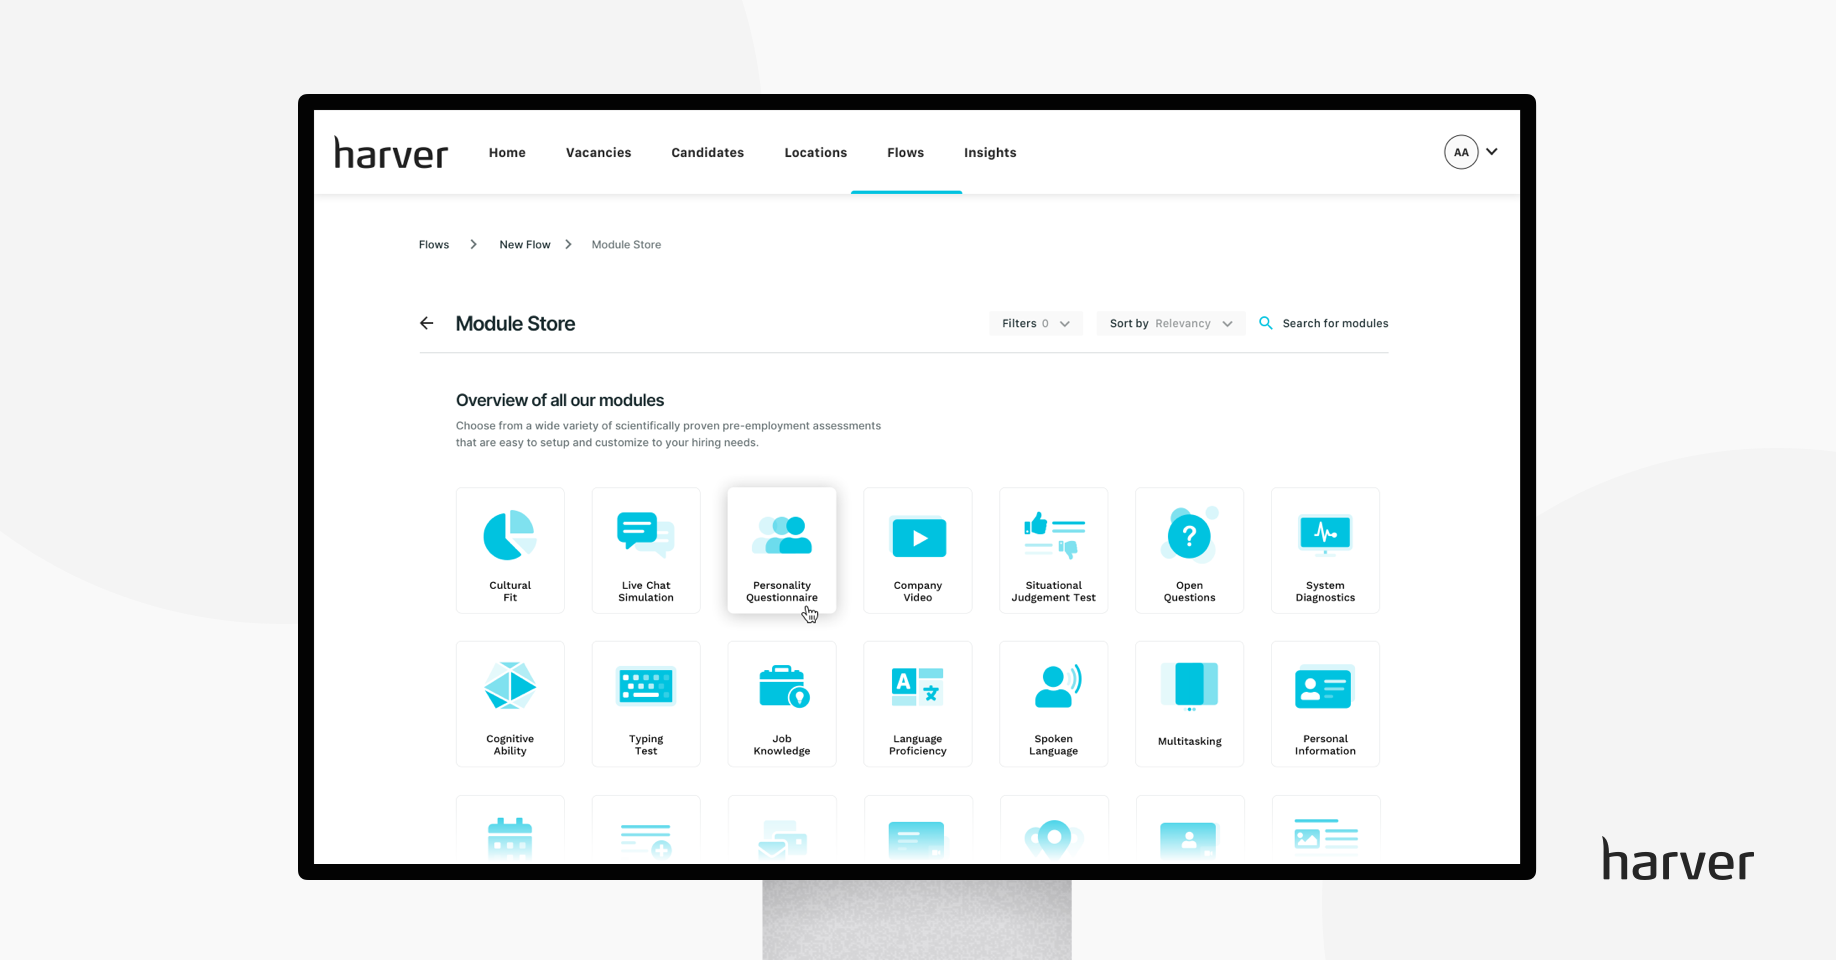The image size is (1836, 960).
Task: Open the Vacancies tab
Action: (x=599, y=153)
